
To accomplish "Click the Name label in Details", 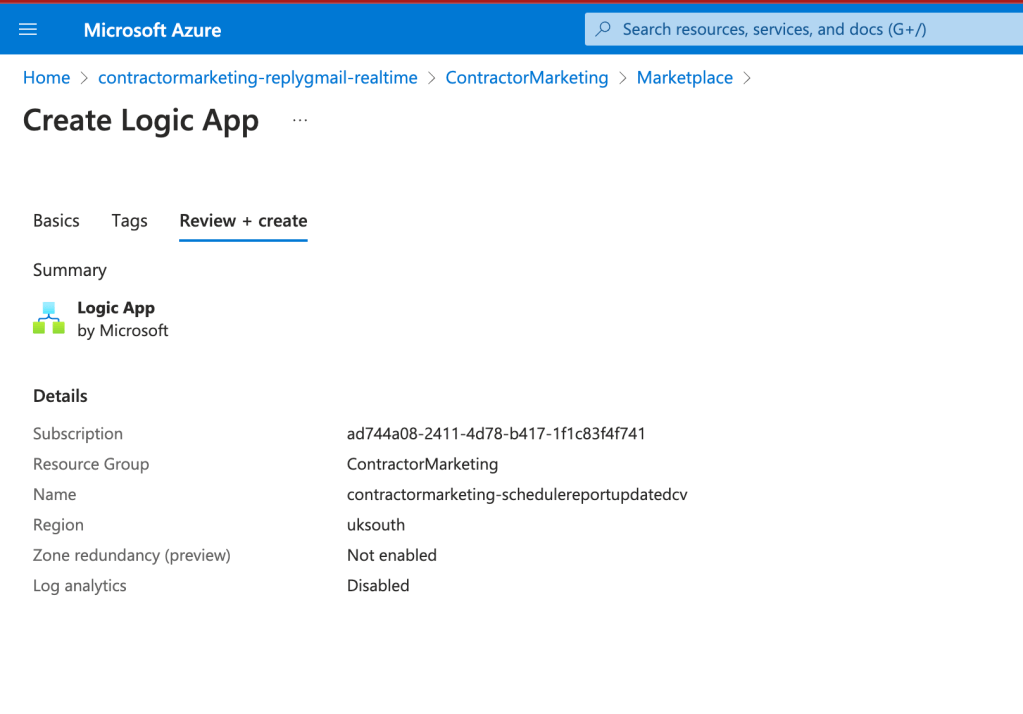I will tap(54, 495).
